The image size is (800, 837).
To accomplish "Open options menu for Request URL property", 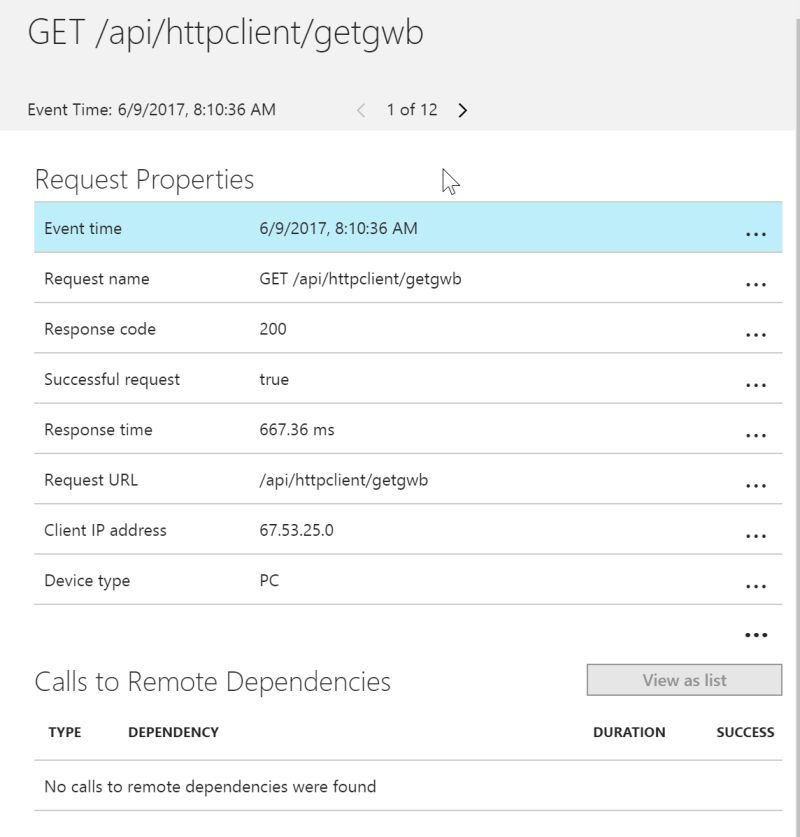I will pyautogui.click(x=757, y=482).
